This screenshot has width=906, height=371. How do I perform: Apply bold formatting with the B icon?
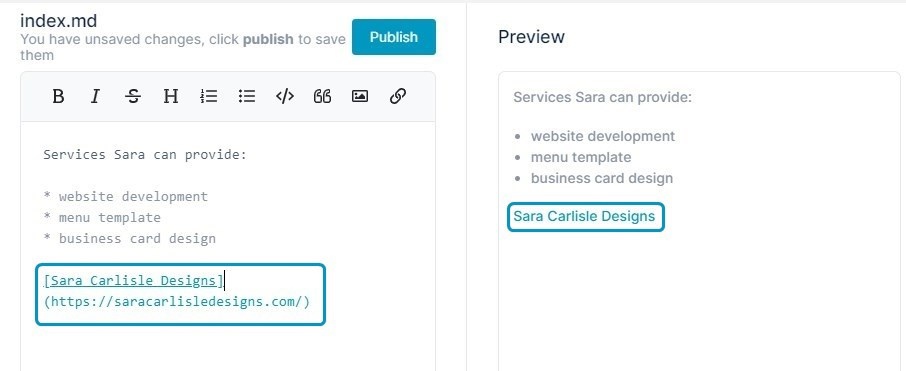(58, 96)
